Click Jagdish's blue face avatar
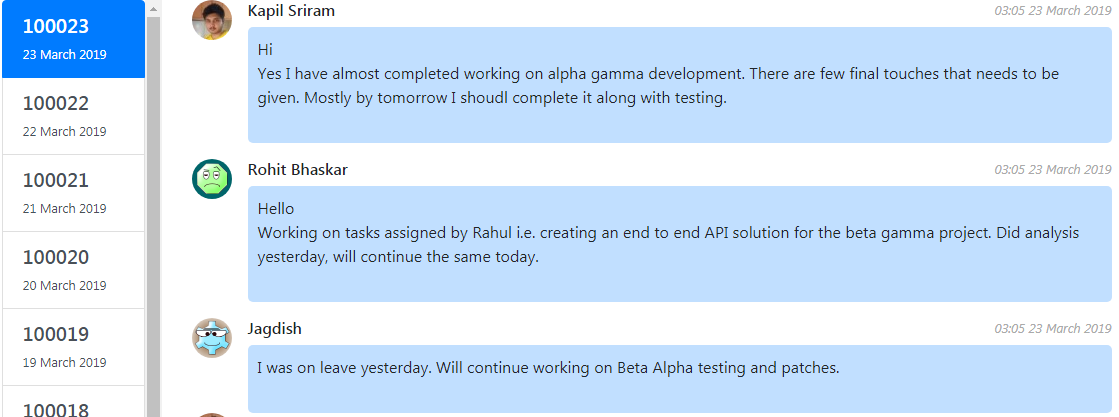1119x417 pixels. pyautogui.click(x=212, y=338)
